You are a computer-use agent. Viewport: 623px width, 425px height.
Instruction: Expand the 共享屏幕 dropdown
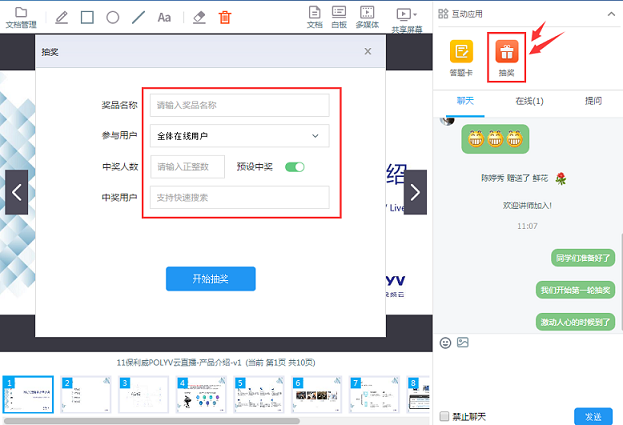click(x=403, y=16)
